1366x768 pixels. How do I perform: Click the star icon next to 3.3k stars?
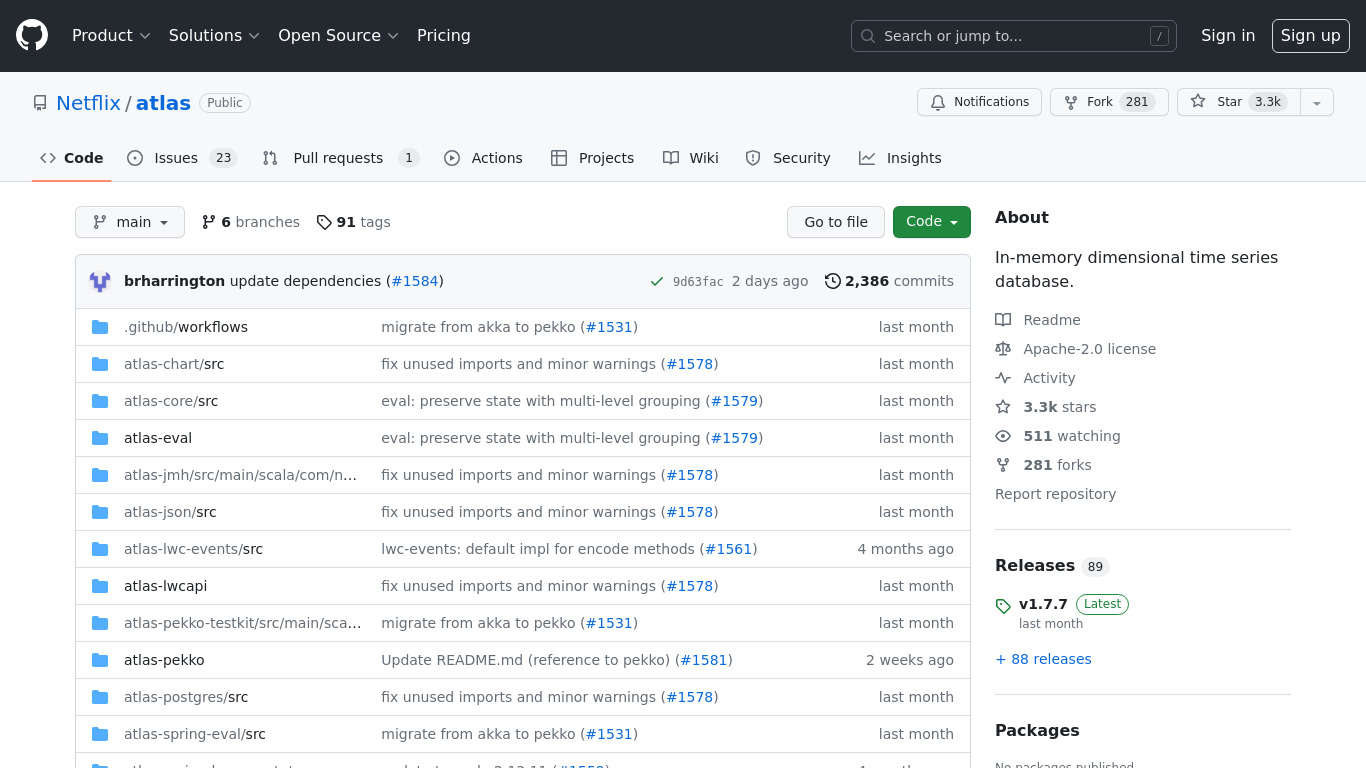tap(1003, 407)
